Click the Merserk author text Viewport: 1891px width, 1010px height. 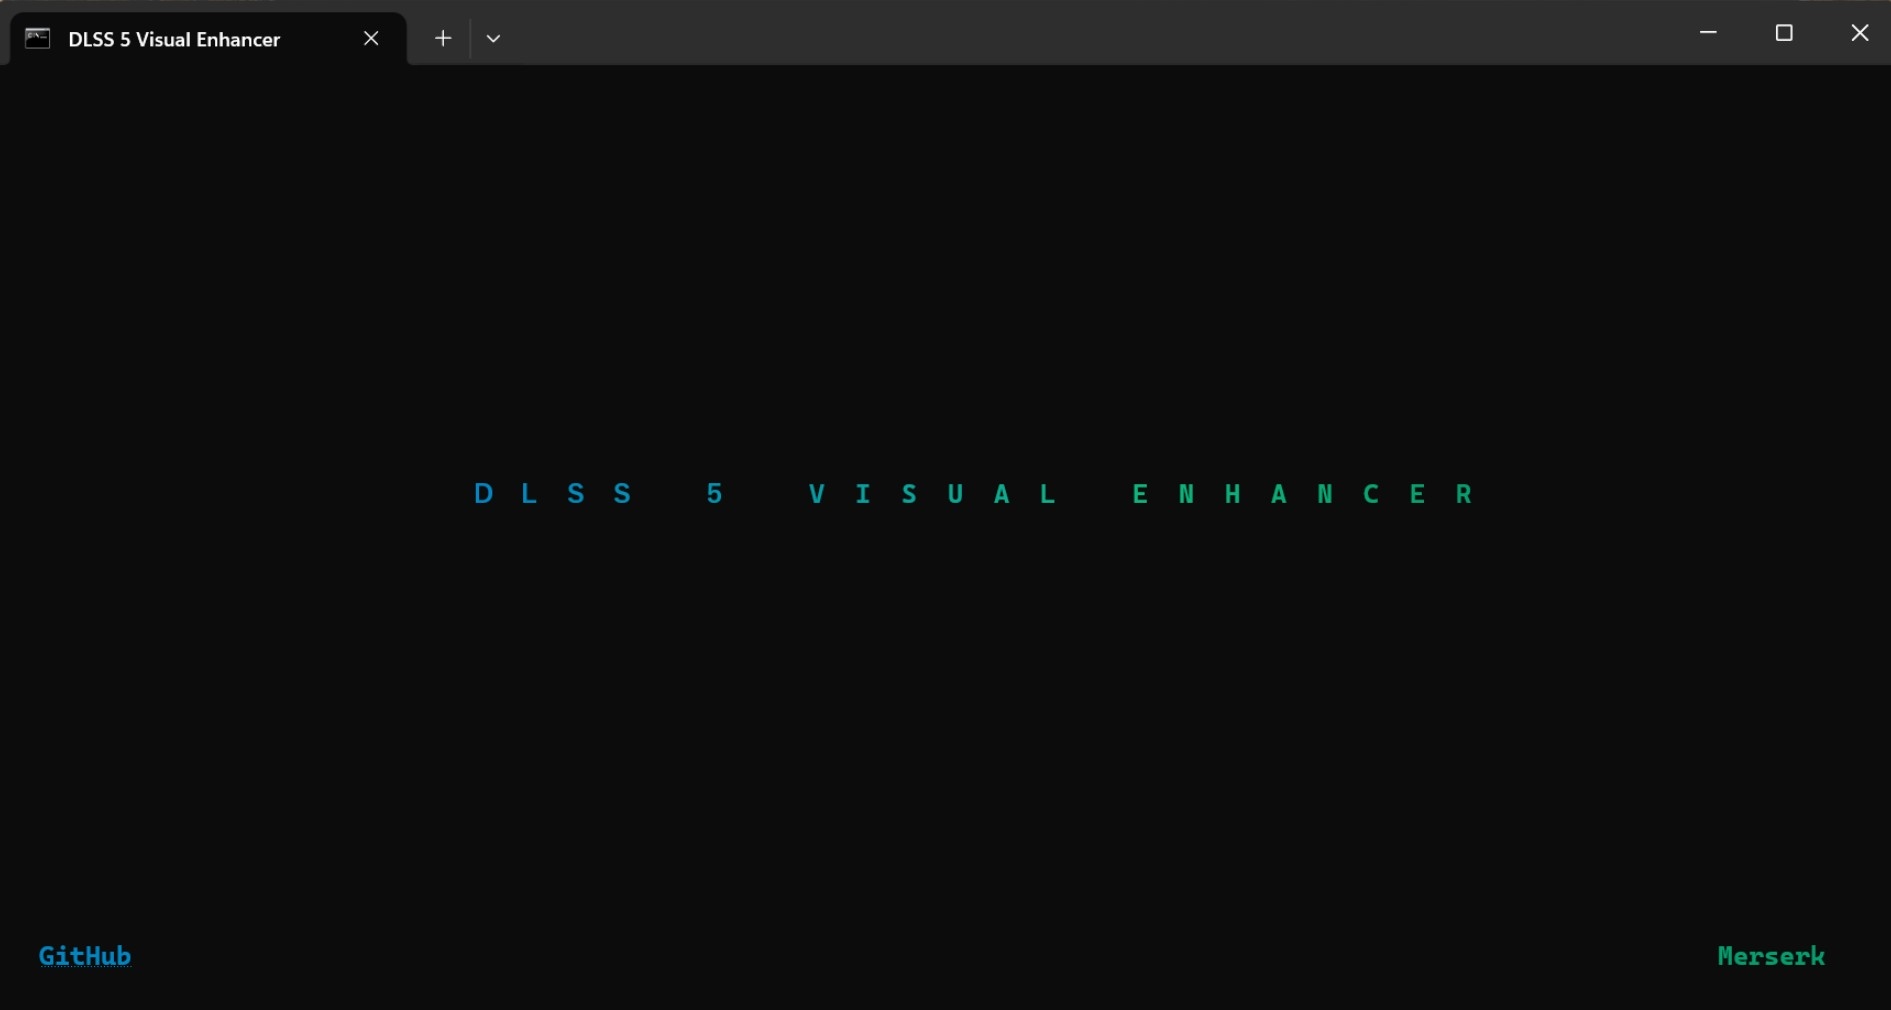coord(1771,956)
